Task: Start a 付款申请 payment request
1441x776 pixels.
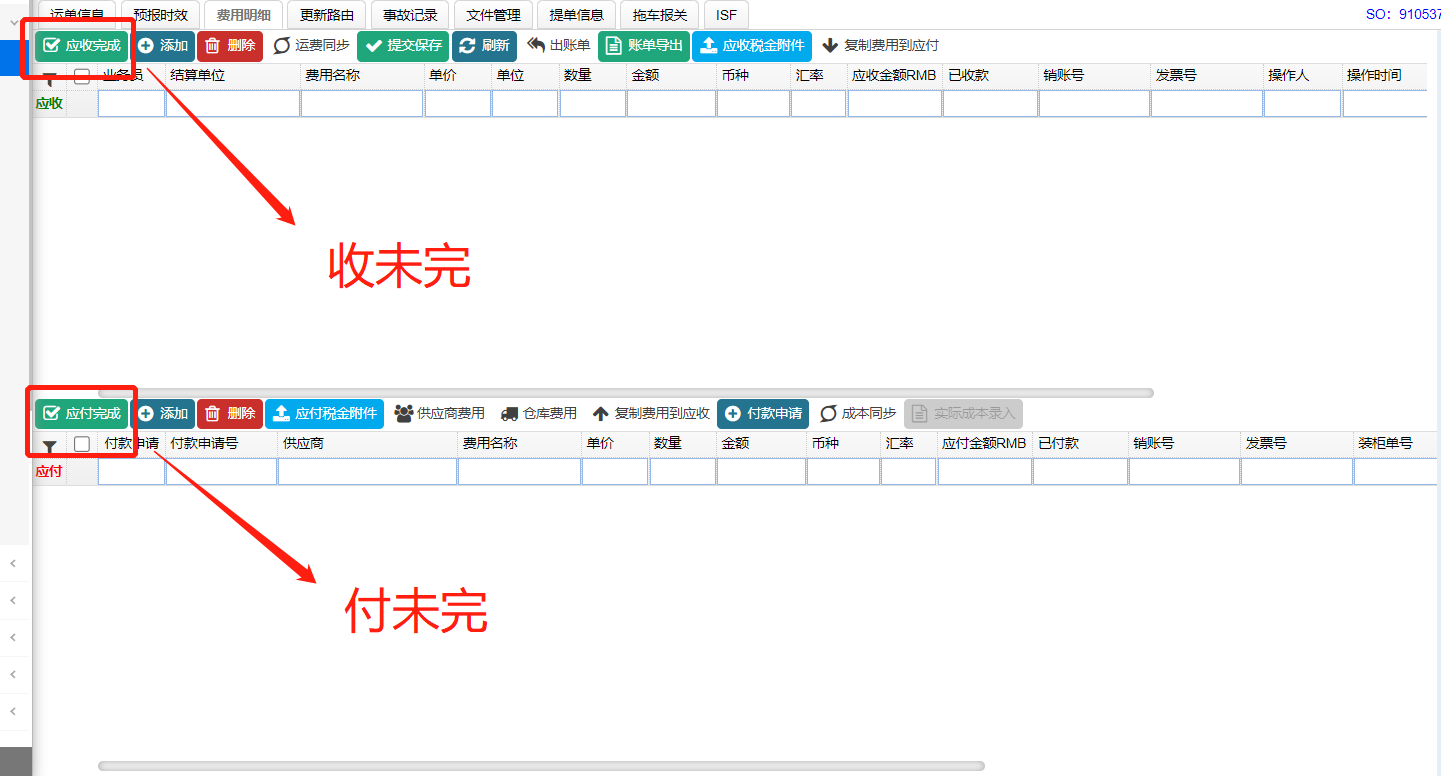Action: pyautogui.click(x=763, y=414)
